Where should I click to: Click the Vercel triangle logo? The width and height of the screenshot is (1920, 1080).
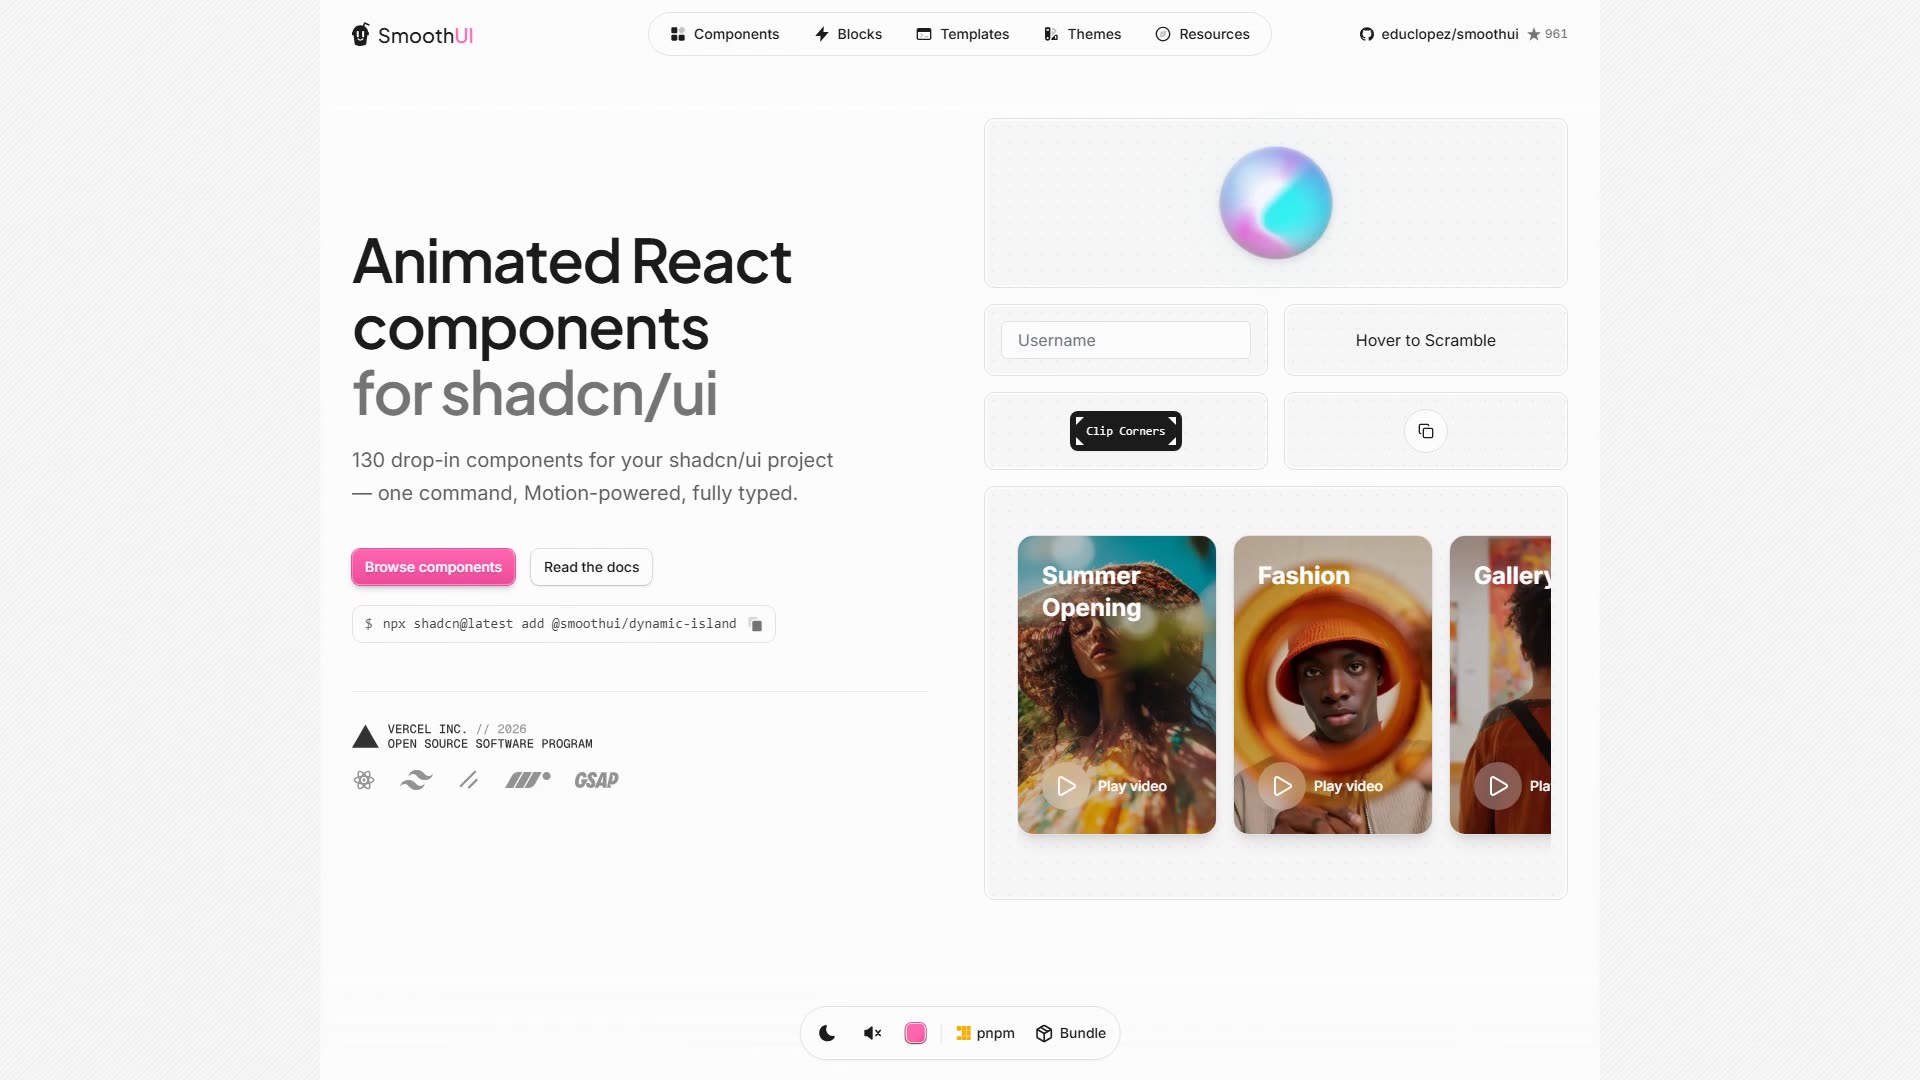coord(365,737)
